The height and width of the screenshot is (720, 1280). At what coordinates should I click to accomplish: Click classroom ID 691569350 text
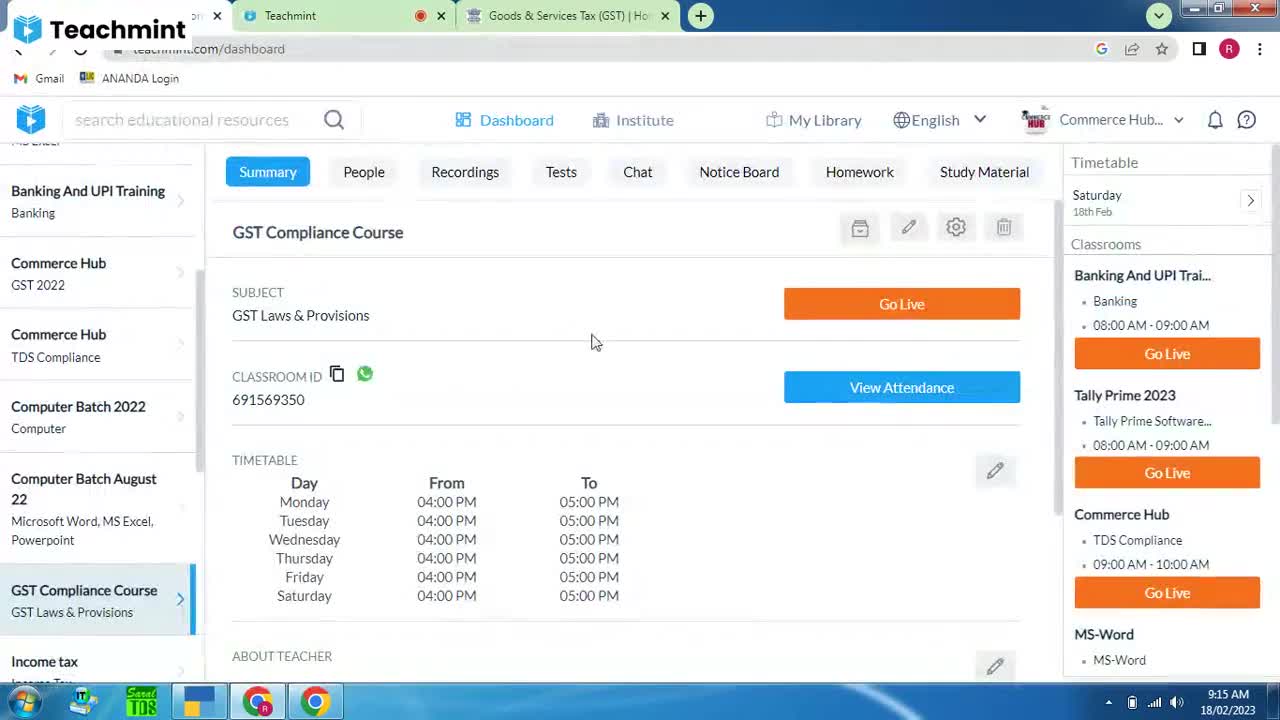(x=268, y=400)
